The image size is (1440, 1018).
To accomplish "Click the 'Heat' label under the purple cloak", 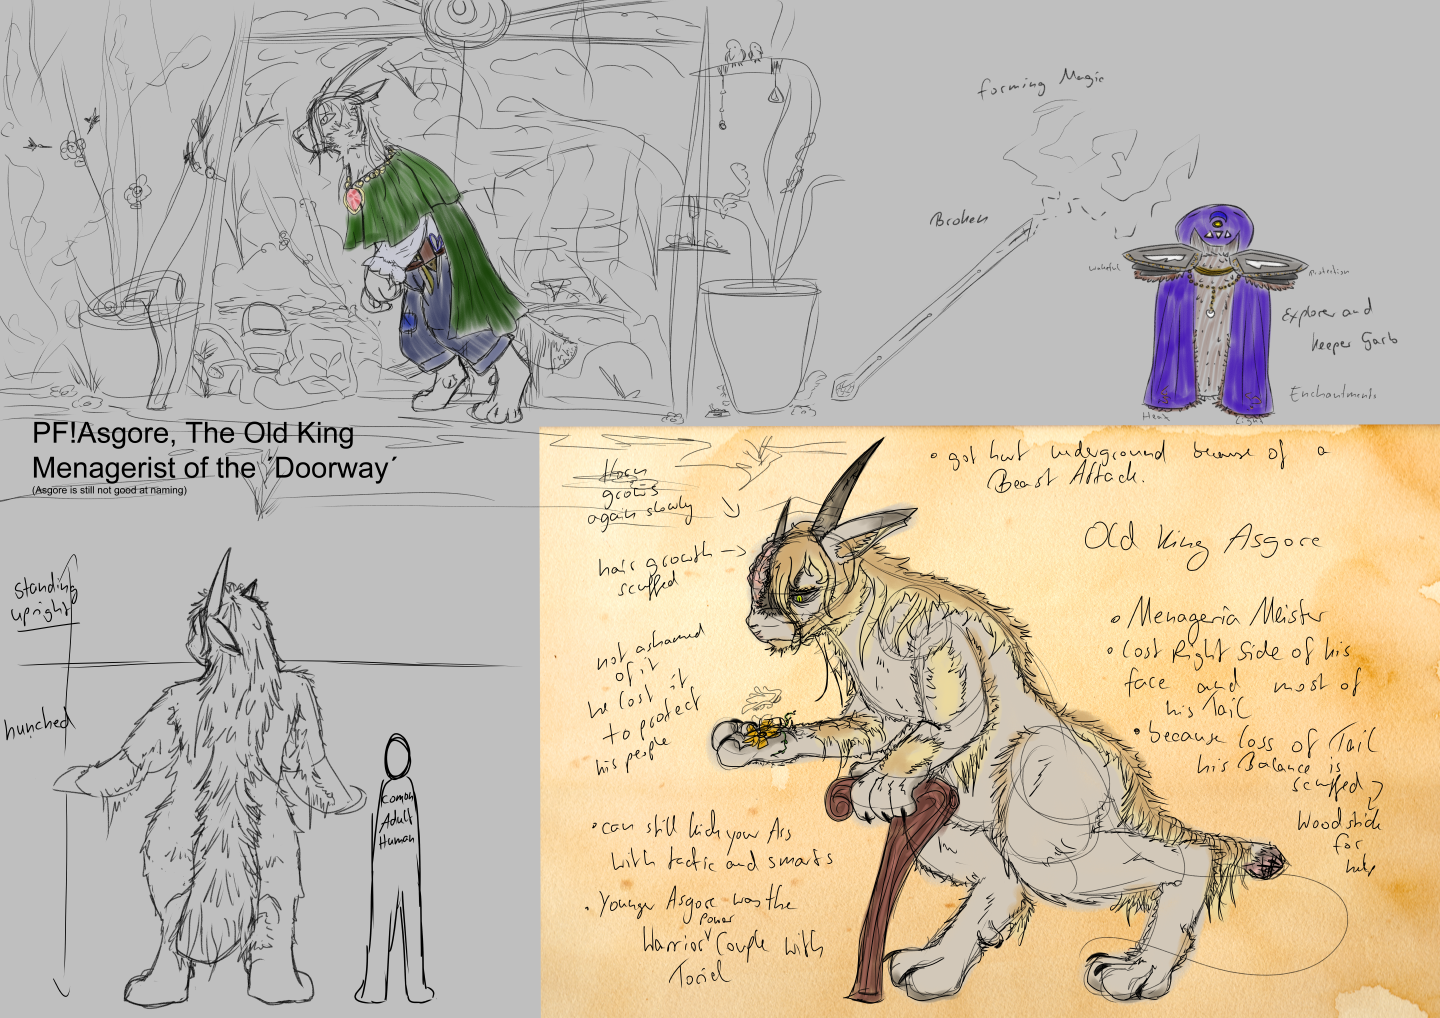I will point(1154,415).
